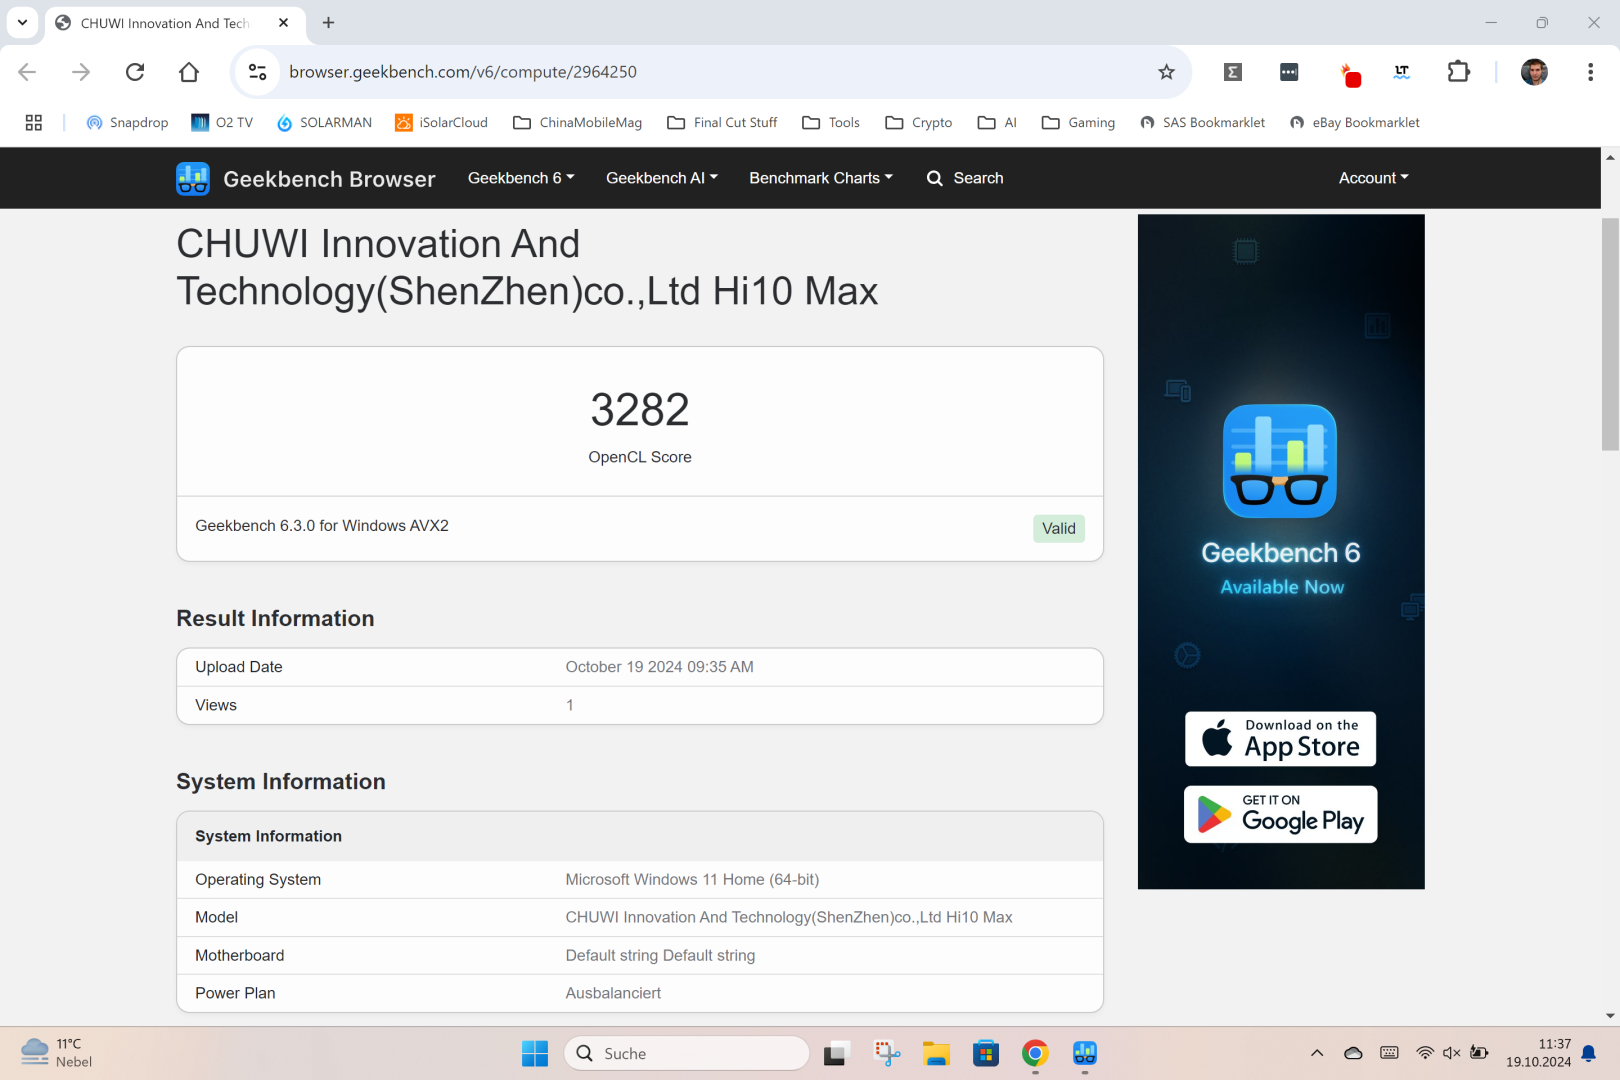Click the 3282 OpenCL score value
Viewport: 1620px width, 1080px height.
640,410
